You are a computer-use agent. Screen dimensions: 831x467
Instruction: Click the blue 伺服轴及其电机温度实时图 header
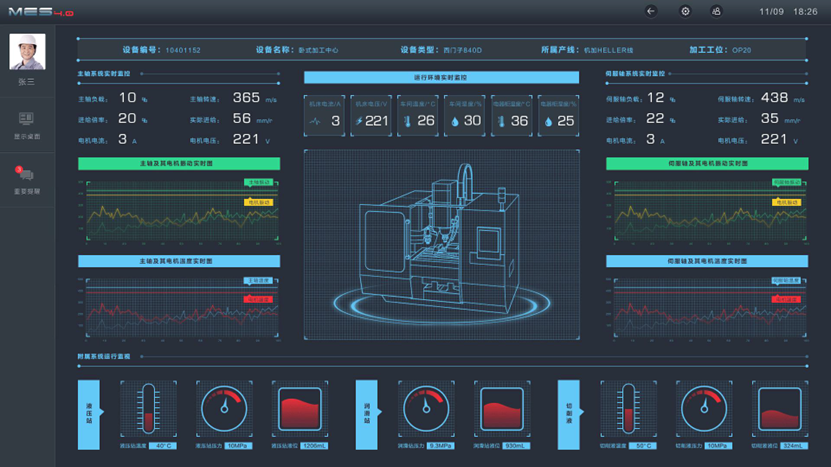click(706, 261)
